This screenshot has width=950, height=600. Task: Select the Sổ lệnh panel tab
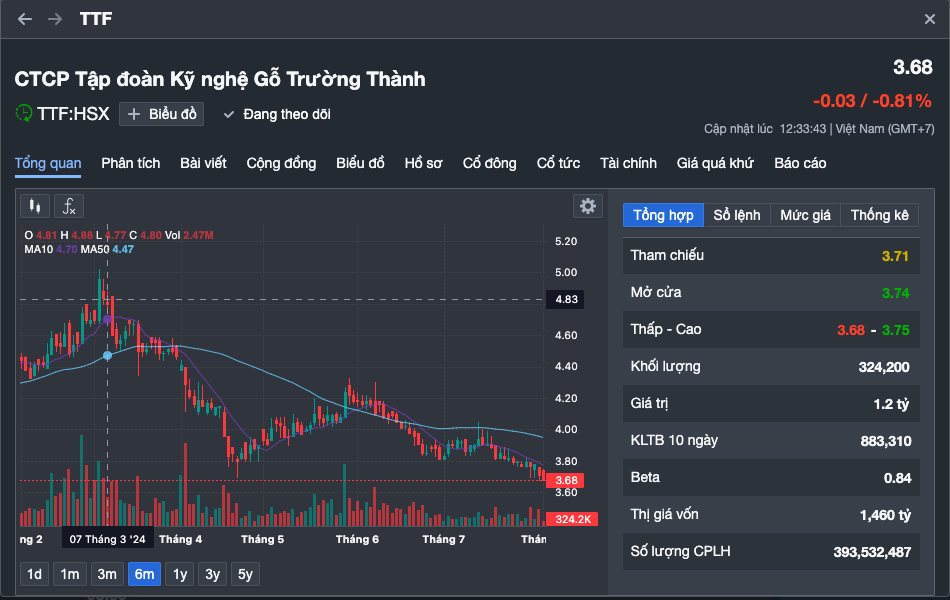[737, 215]
